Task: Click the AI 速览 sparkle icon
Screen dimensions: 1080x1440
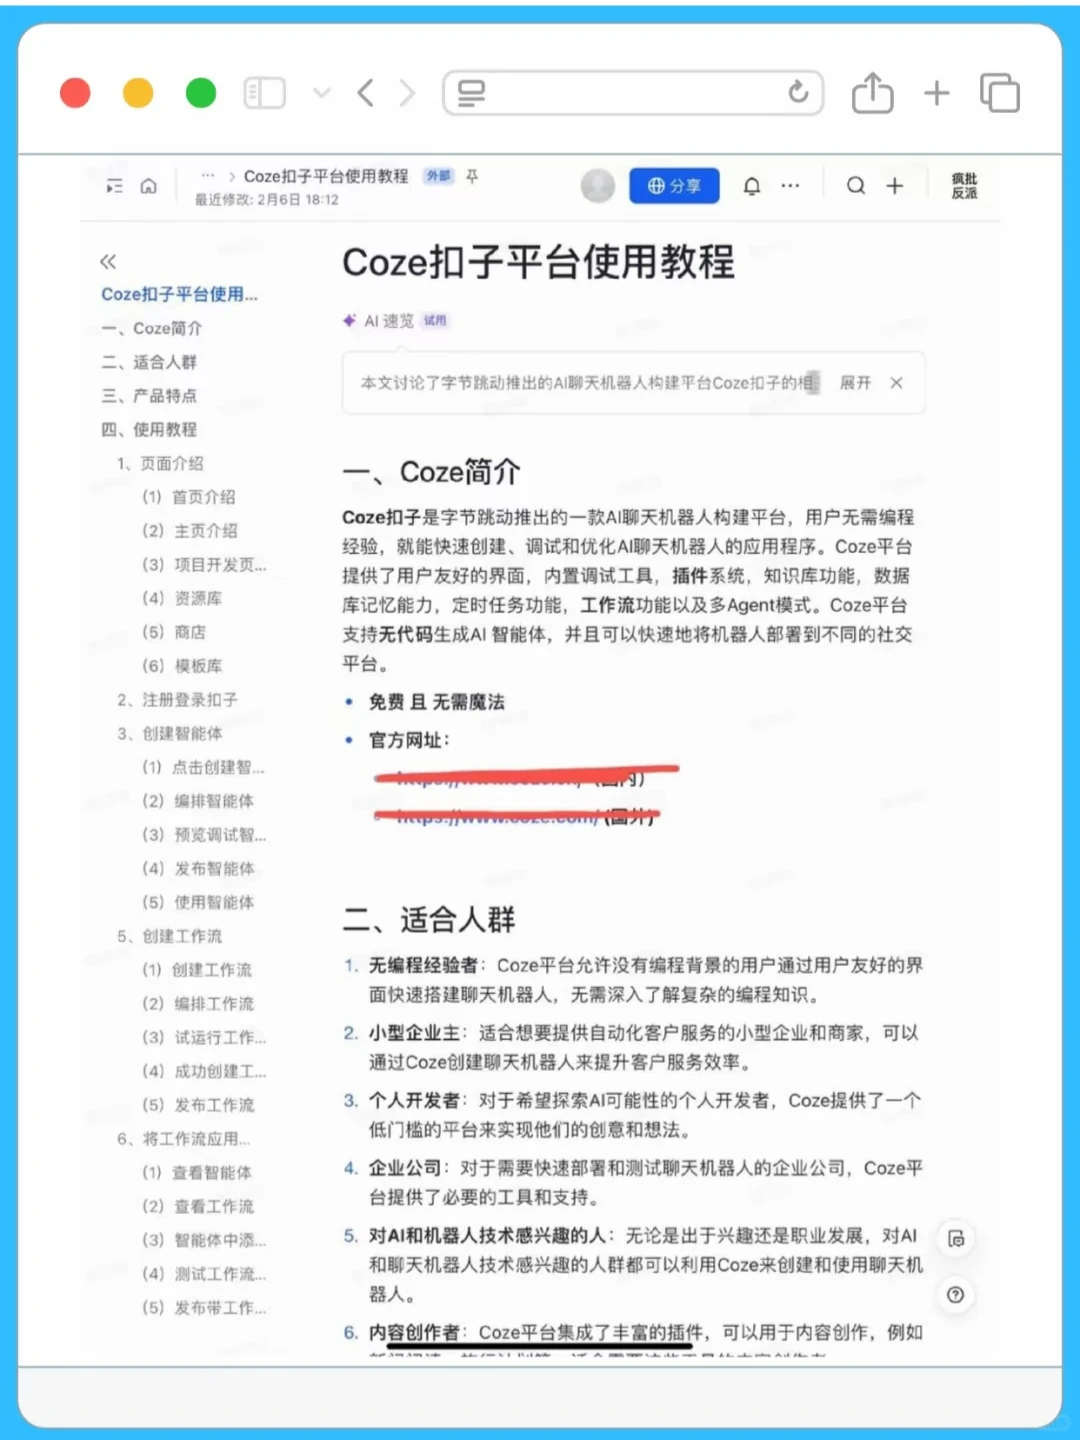Action: (349, 321)
